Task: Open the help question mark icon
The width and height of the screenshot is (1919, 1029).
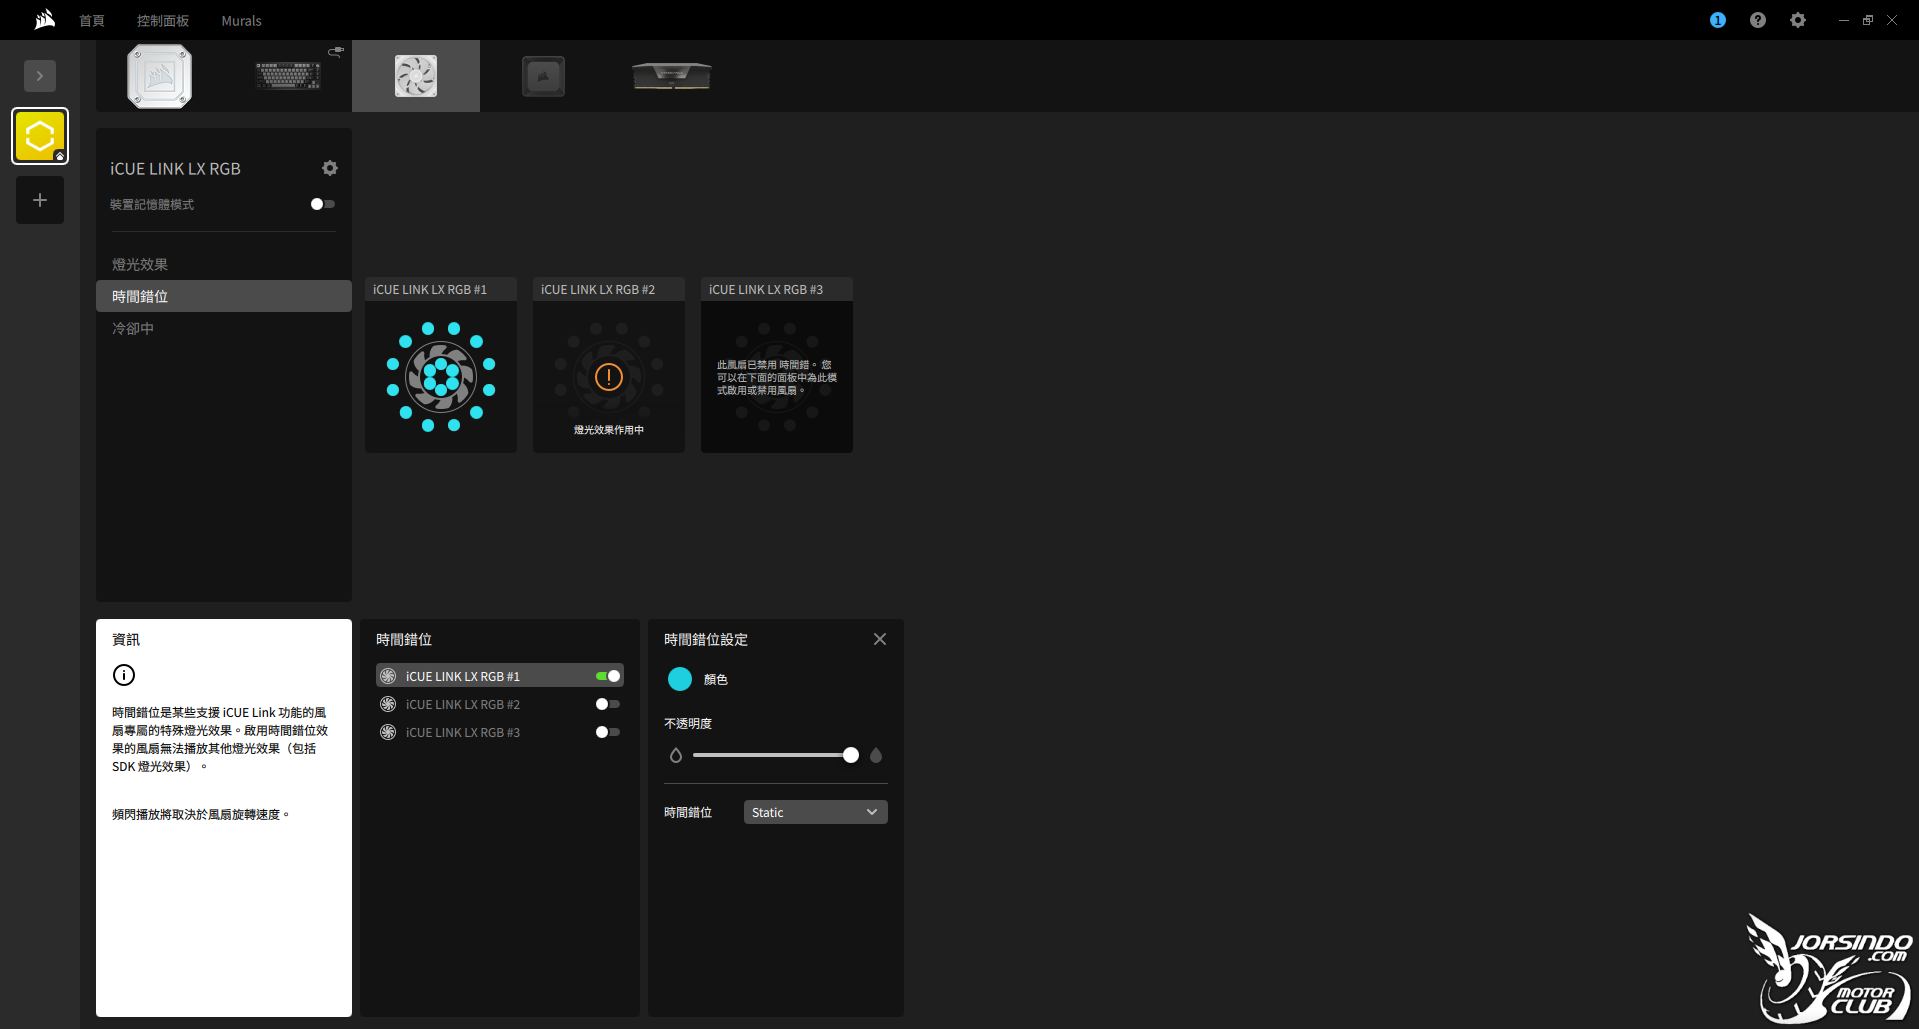Action: tap(1758, 20)
